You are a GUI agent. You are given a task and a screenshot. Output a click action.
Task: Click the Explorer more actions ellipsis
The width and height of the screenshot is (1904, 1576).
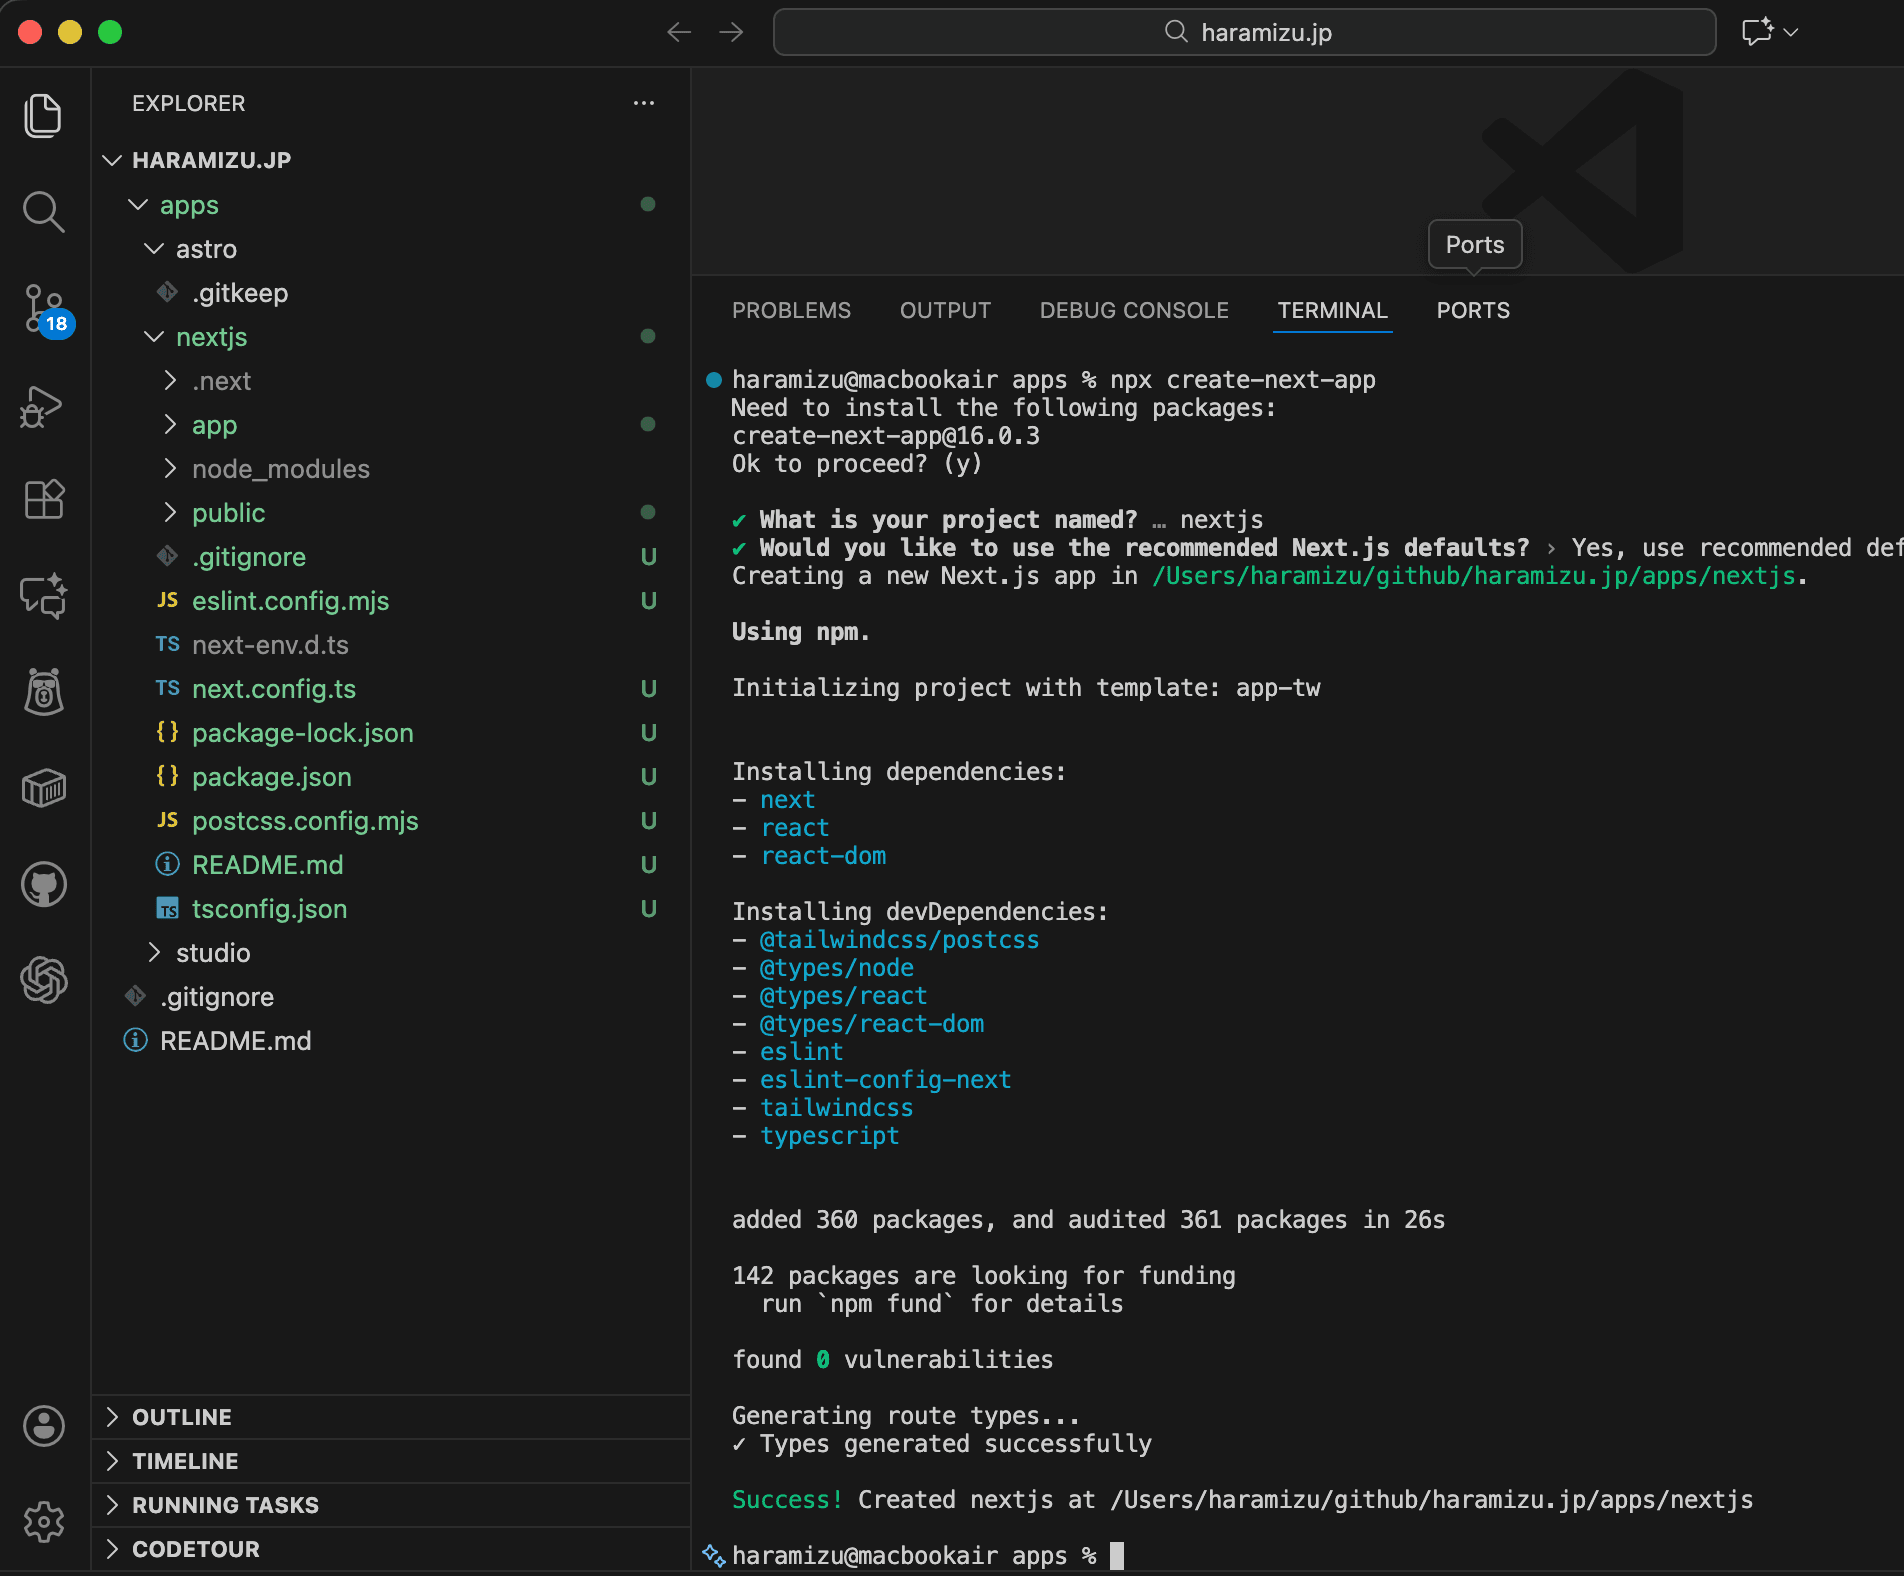click(x=644, y=103)
